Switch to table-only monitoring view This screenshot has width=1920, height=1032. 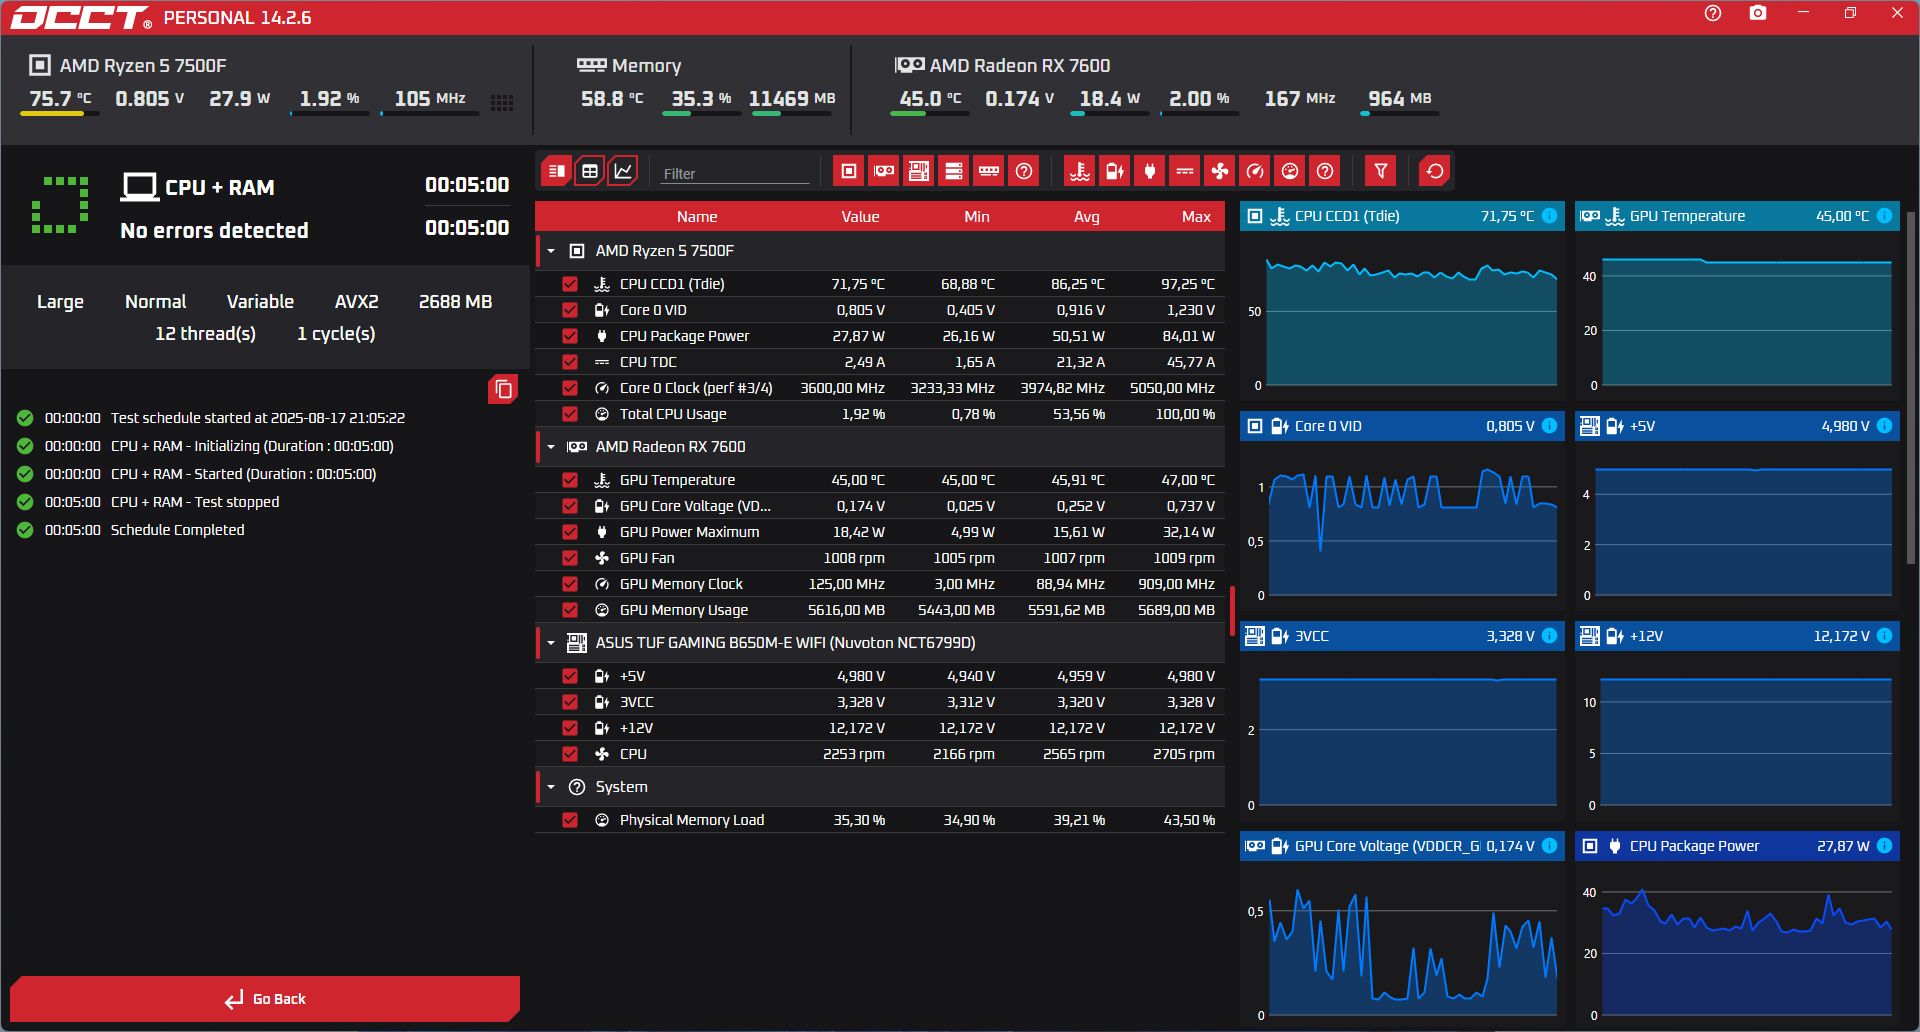tap(590, 171)
